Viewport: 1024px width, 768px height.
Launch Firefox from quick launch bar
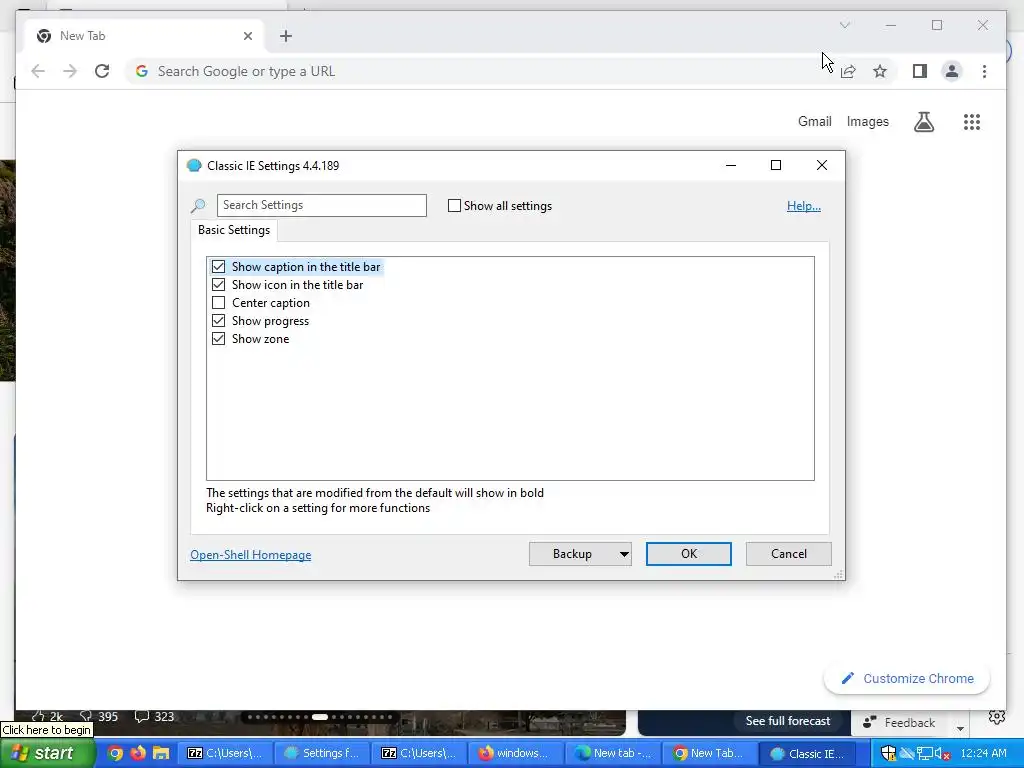click(138, 753)
